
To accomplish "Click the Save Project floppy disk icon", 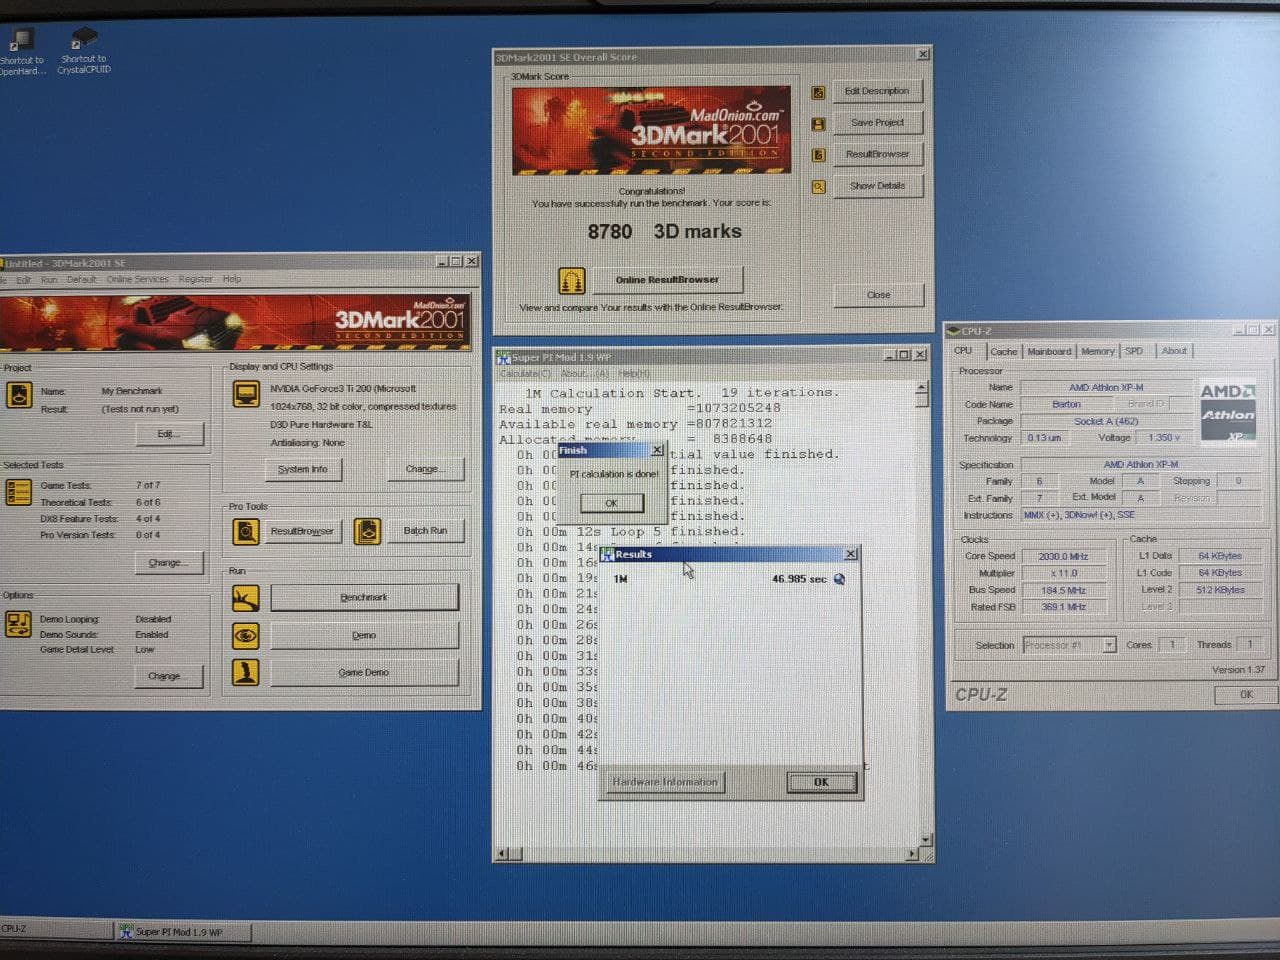I will coord(818,124).
